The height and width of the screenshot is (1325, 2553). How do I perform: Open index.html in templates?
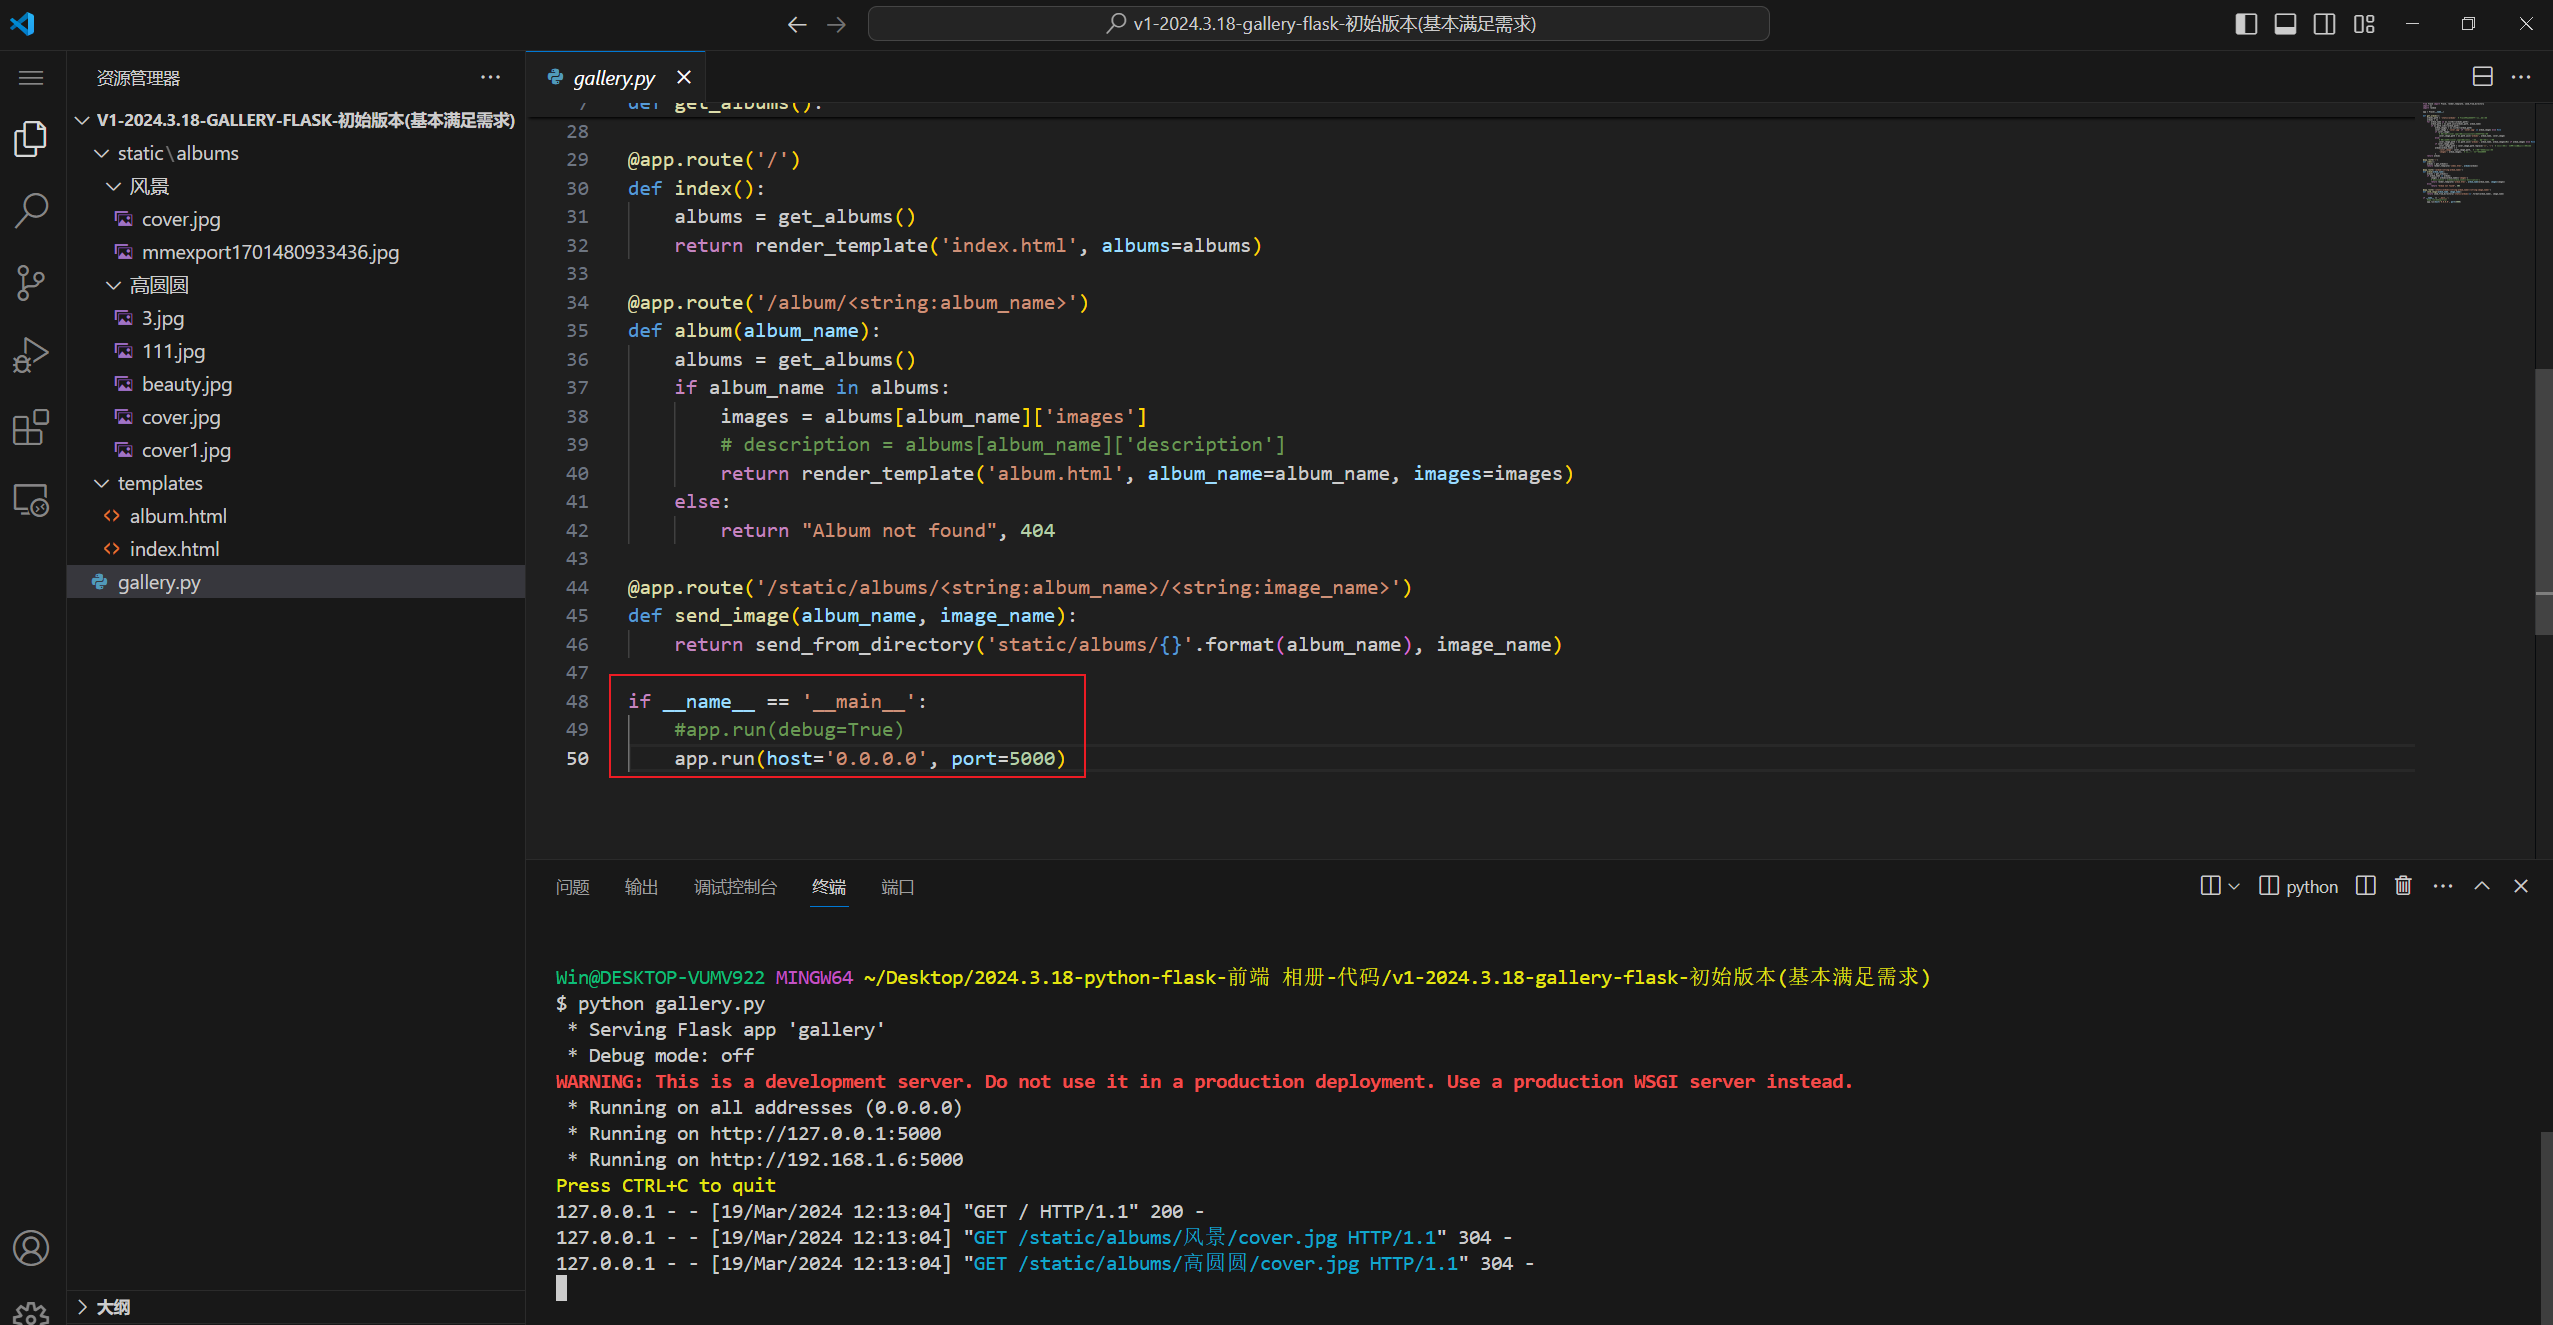296,549
